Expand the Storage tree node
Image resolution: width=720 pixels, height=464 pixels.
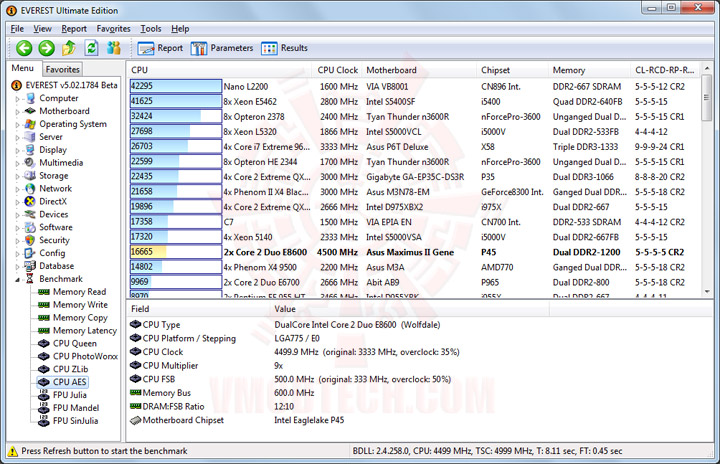(17, 176)
